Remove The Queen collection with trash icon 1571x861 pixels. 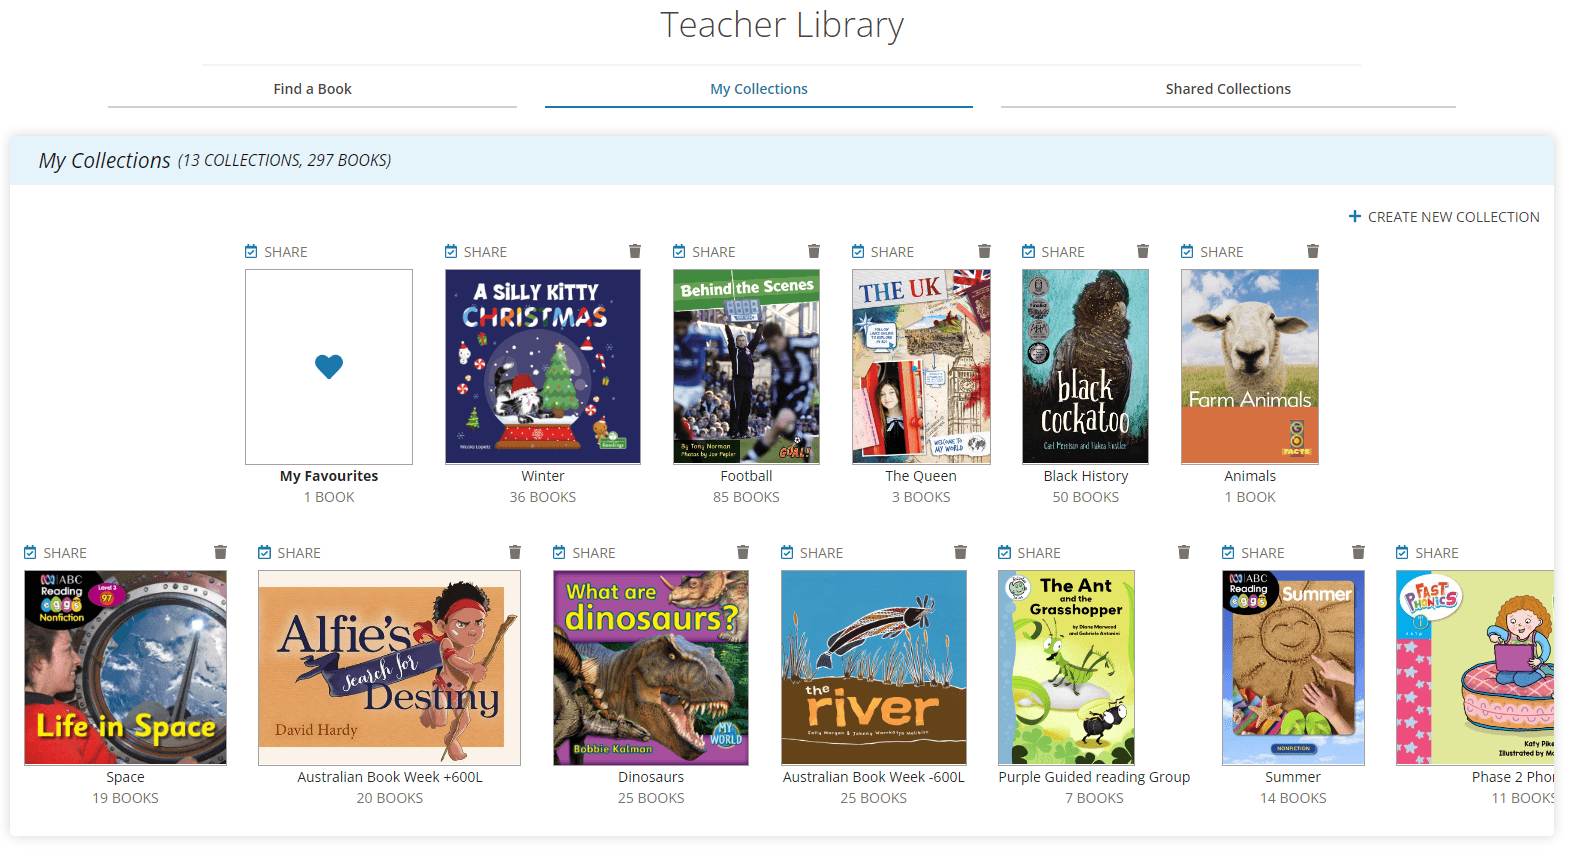tap(984, 251)
